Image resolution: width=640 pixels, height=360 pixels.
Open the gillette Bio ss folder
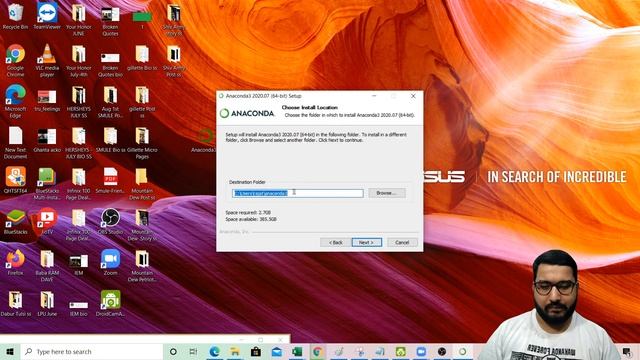click(x=142, y=58)
